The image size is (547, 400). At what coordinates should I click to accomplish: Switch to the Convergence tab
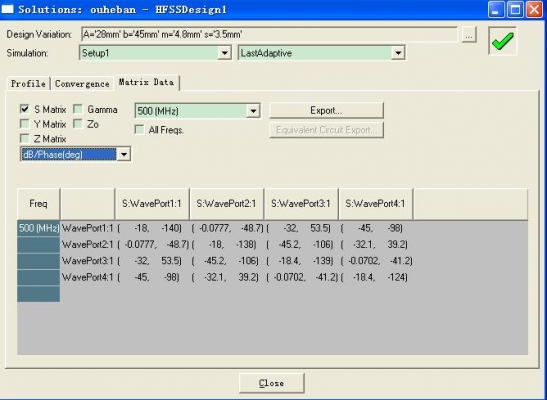click(x=82, y=84)
